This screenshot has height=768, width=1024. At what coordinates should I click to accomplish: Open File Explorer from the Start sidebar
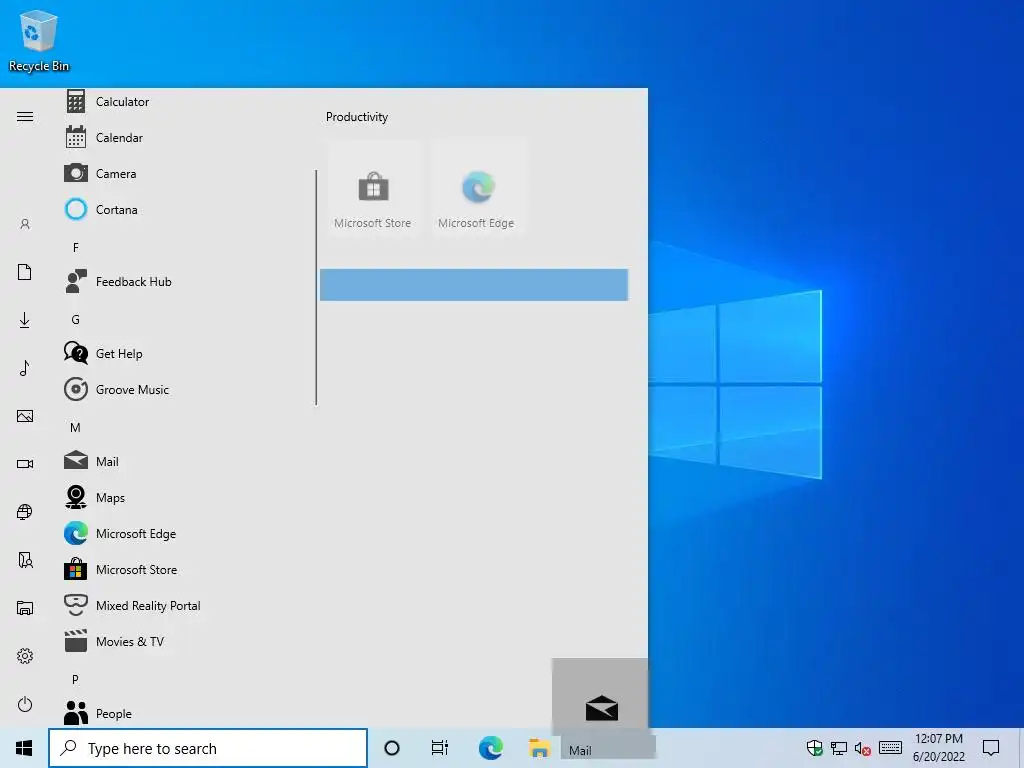click(25, 608)
